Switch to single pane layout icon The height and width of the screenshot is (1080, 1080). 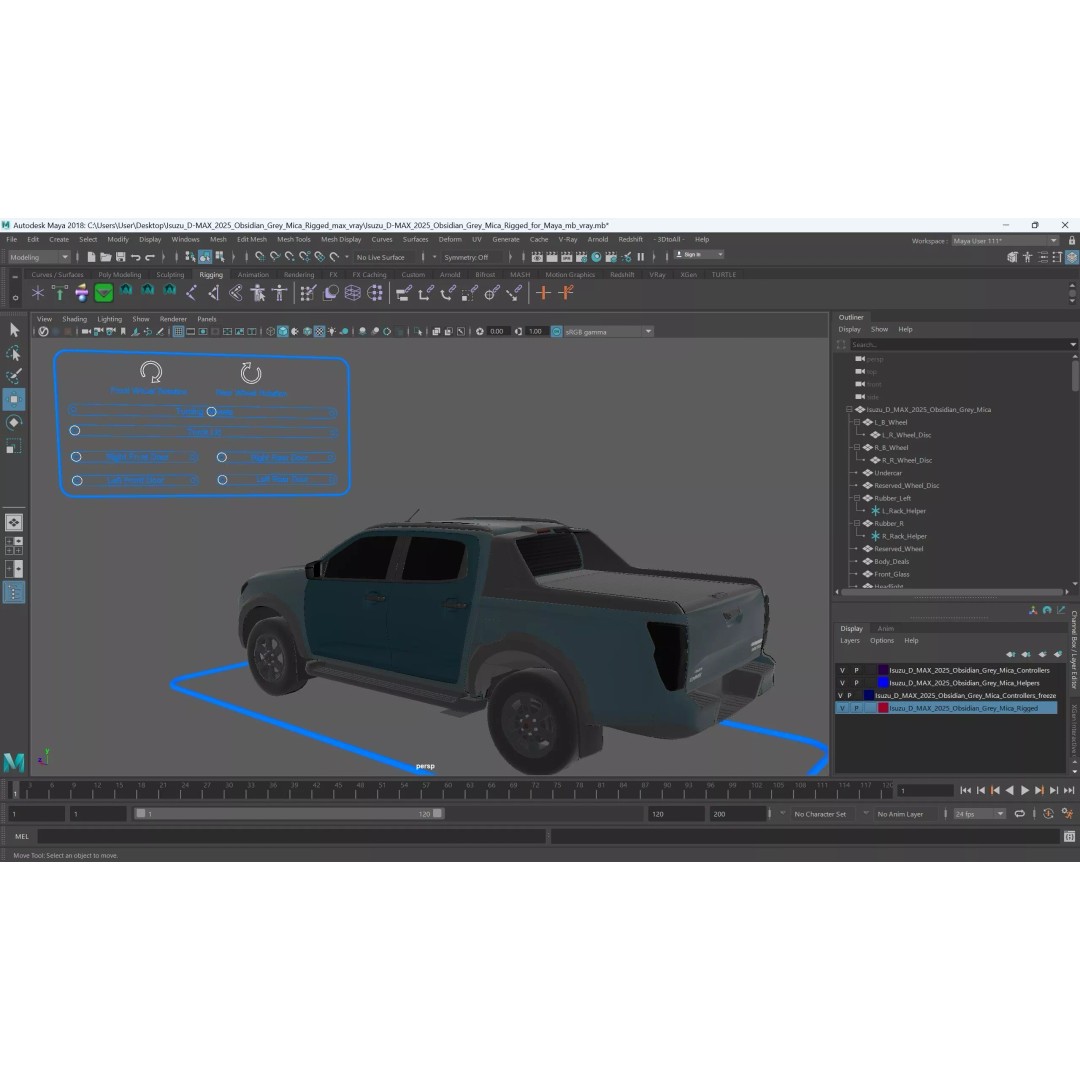point(14,523)
